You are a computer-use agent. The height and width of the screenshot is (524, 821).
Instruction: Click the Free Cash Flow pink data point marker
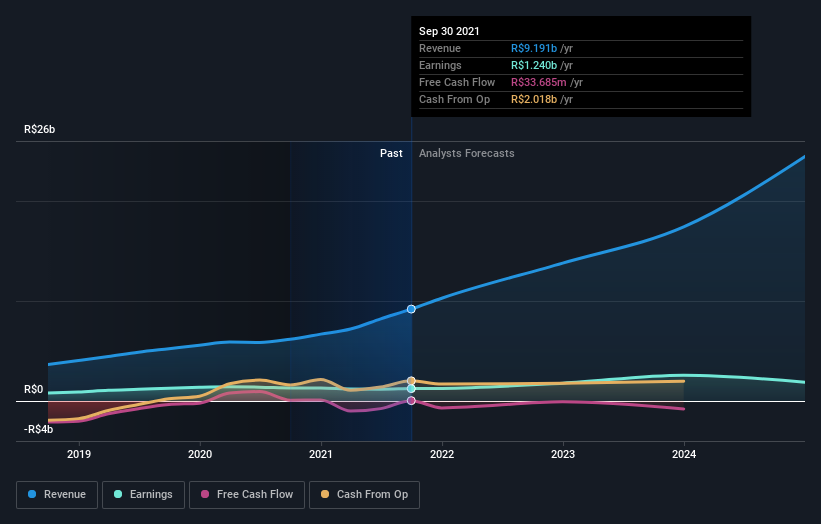(x=411, y=400)
